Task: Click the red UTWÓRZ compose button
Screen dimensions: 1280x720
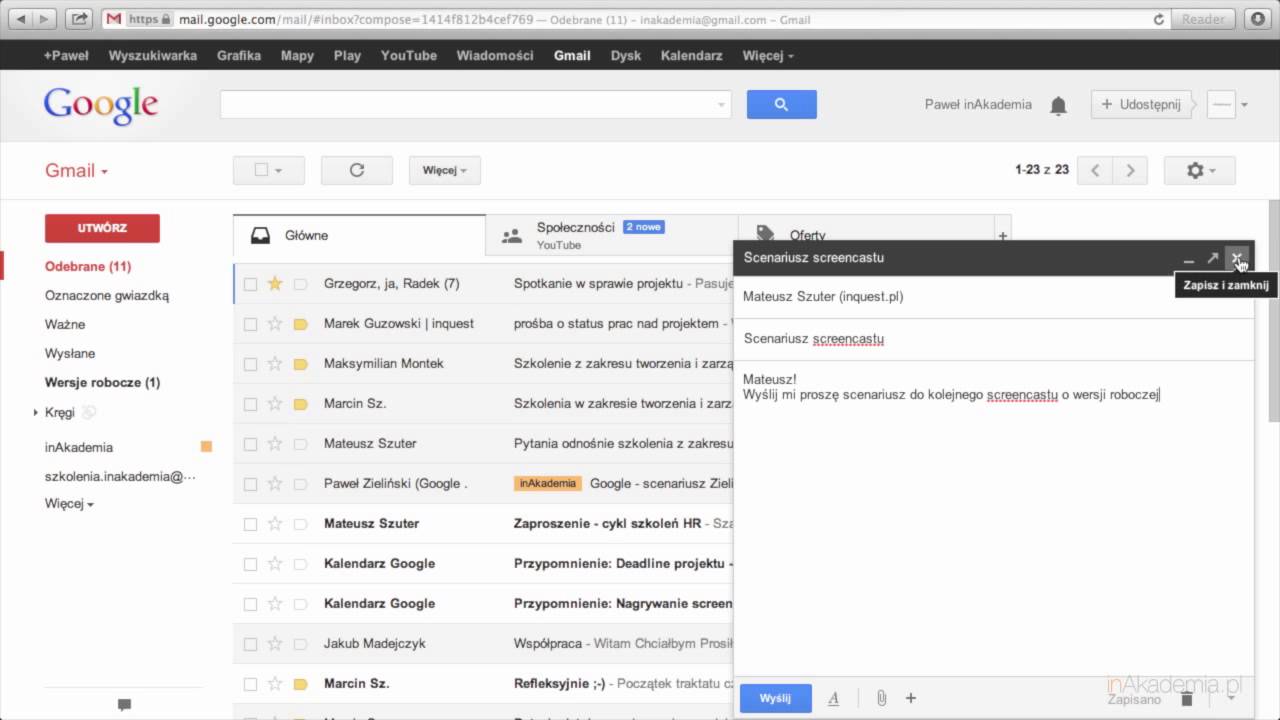Action: point(102,228)
